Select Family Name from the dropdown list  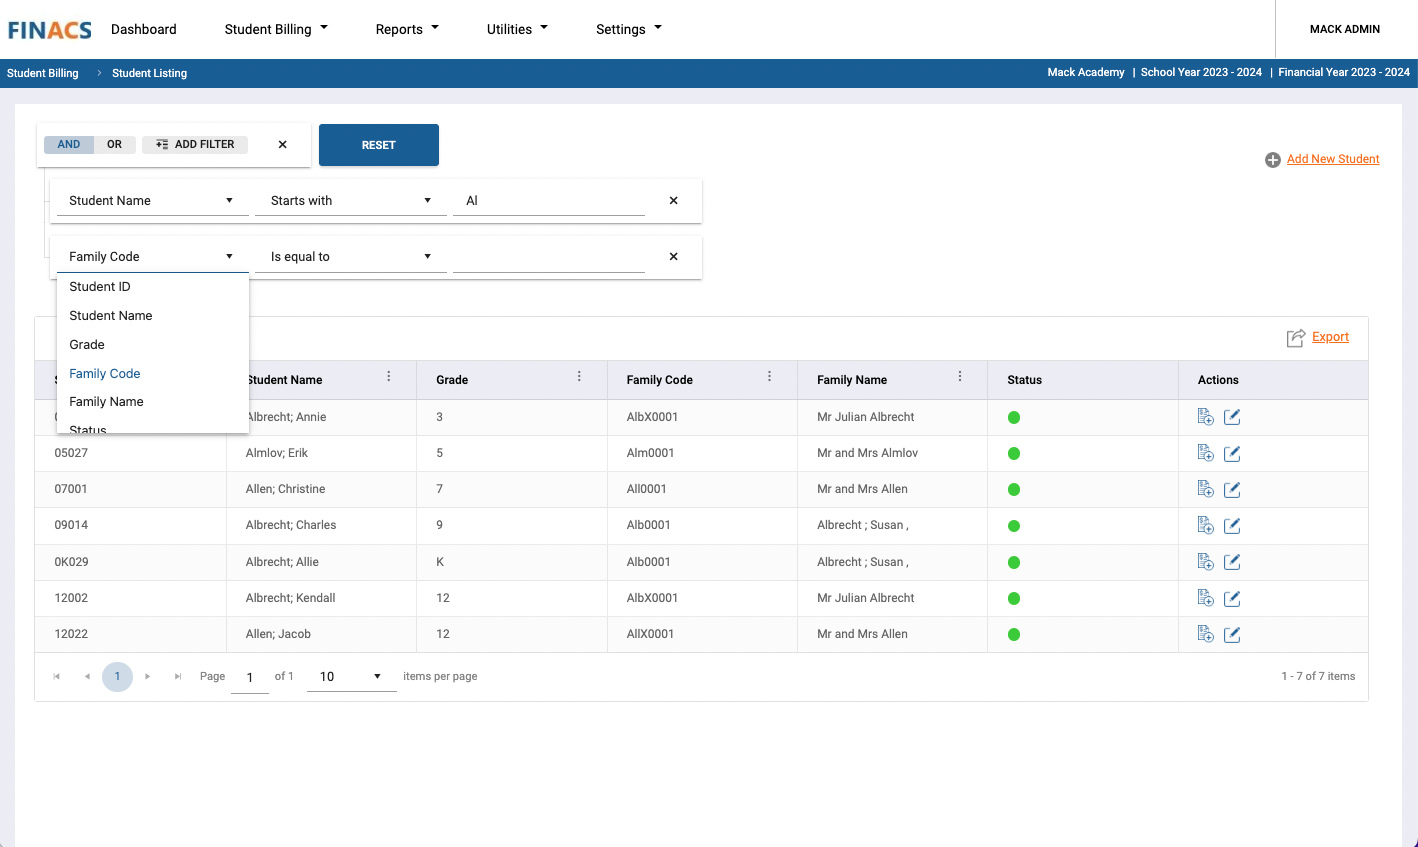click(x=107, y=402)
